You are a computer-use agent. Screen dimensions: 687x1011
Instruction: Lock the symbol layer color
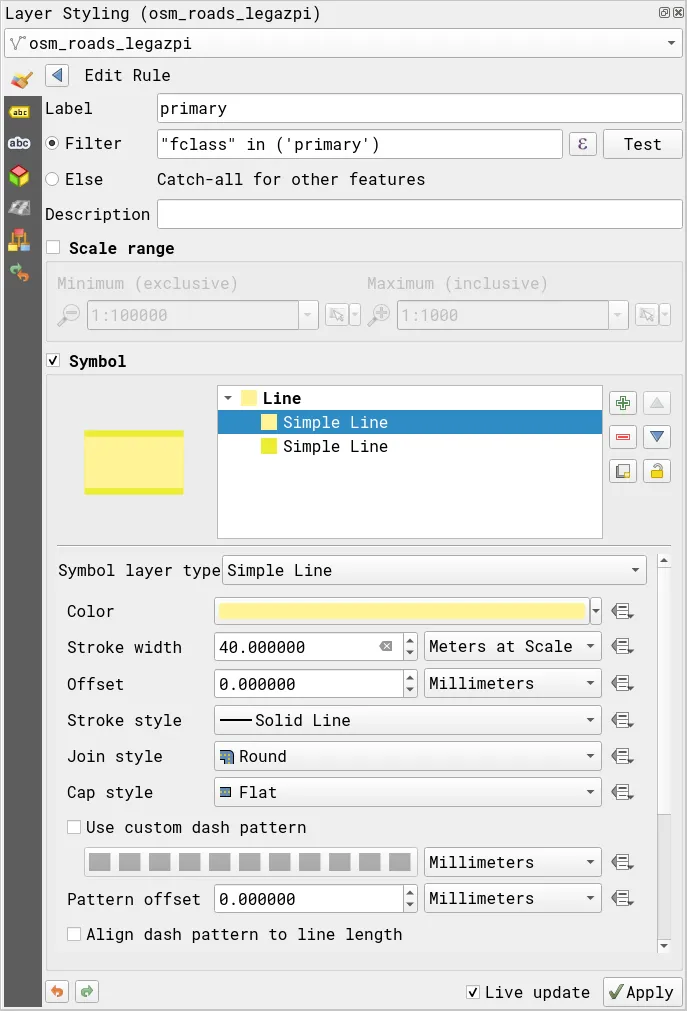click(657, 471)
